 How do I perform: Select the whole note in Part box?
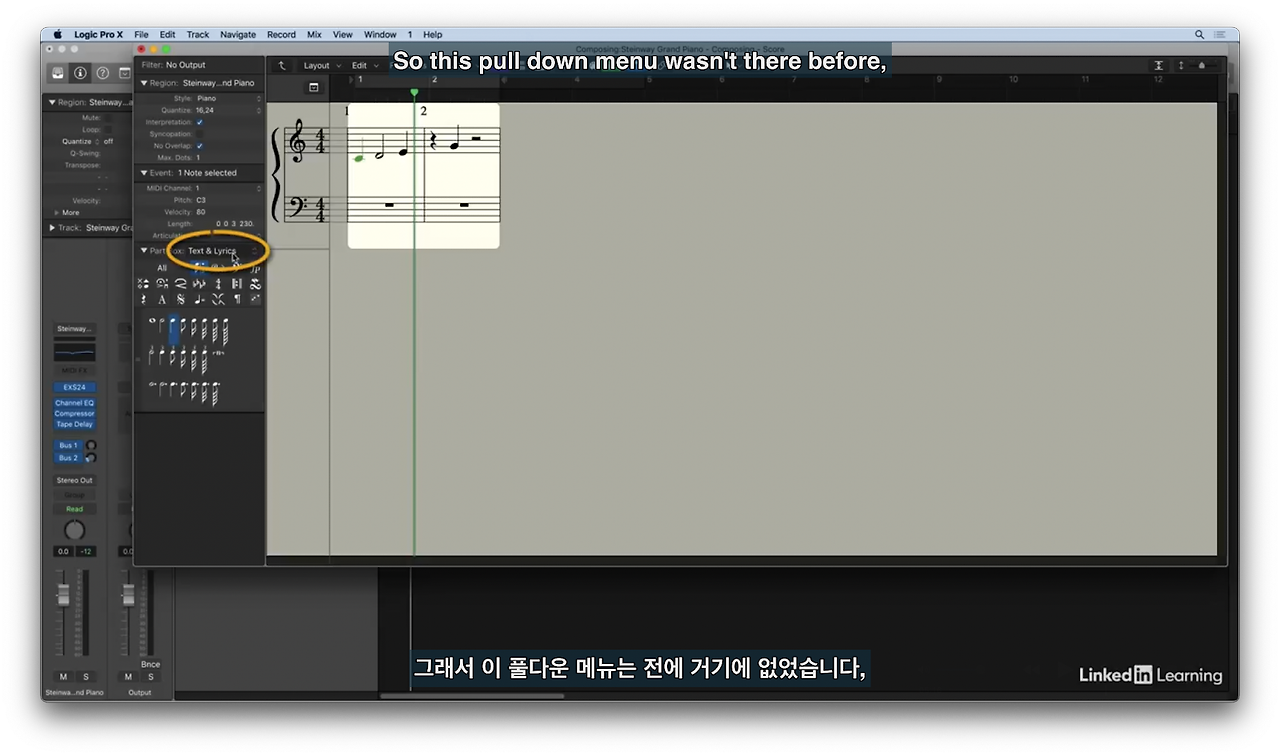pos(152,320)
